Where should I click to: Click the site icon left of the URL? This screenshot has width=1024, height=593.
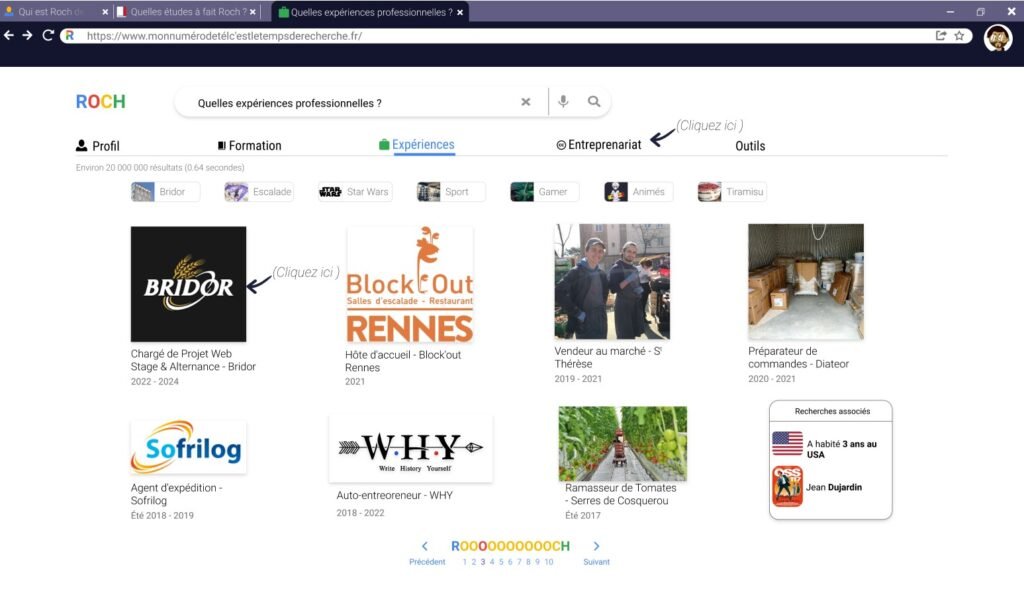pos(69,35)
